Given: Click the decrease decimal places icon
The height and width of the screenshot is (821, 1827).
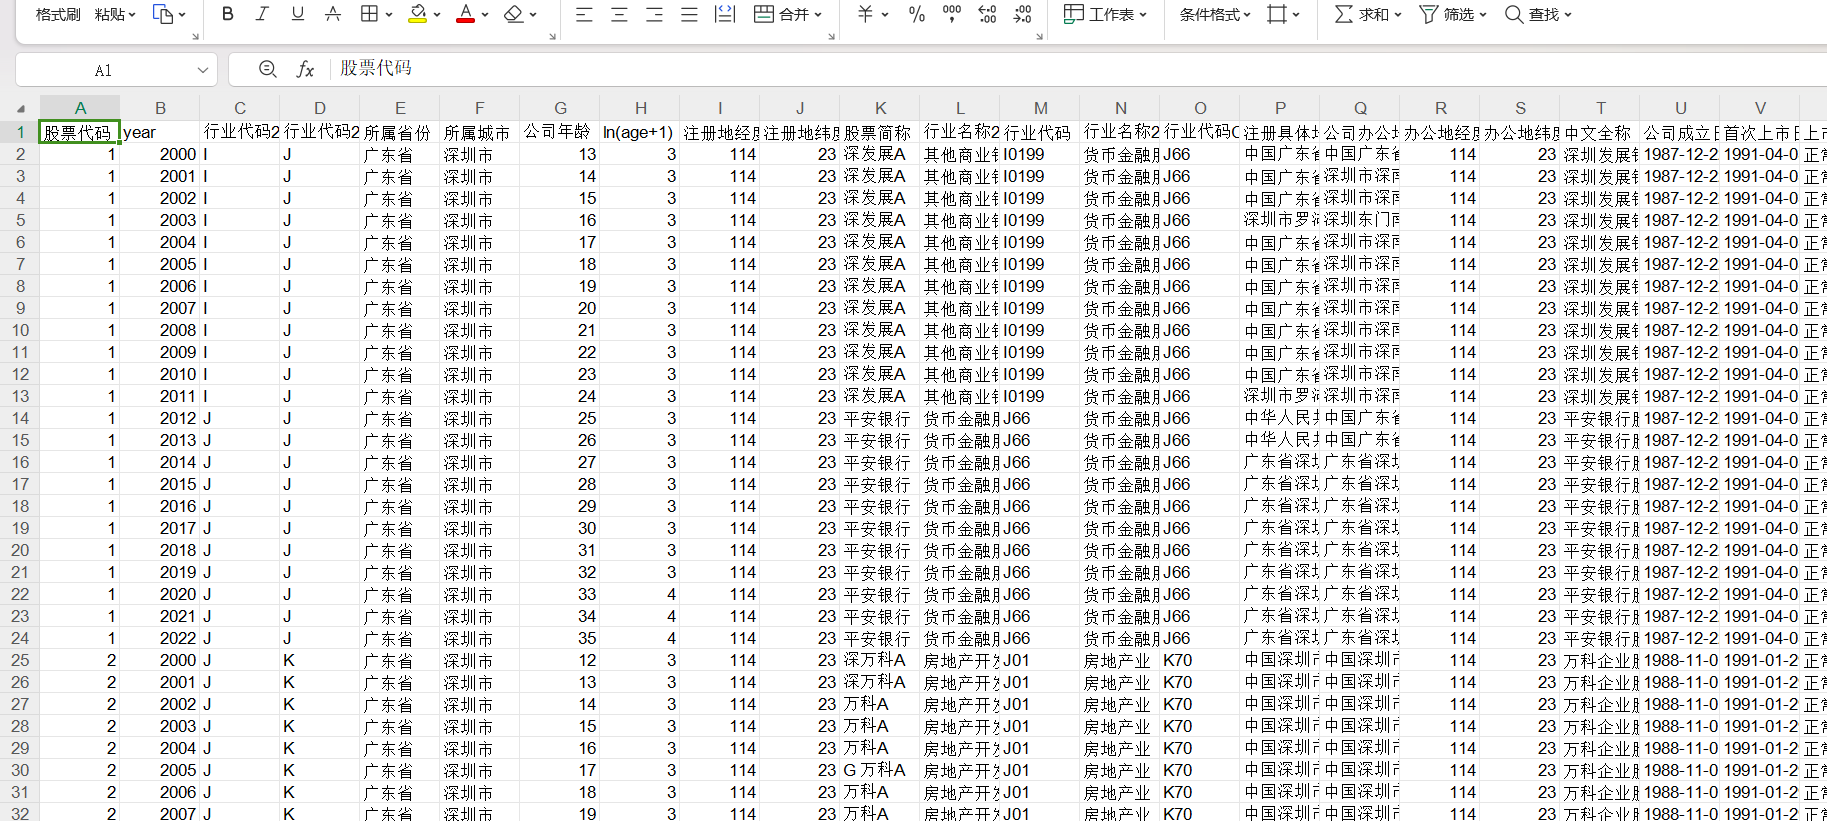Looking at the screenshot, I should [x=1022, y=14].
